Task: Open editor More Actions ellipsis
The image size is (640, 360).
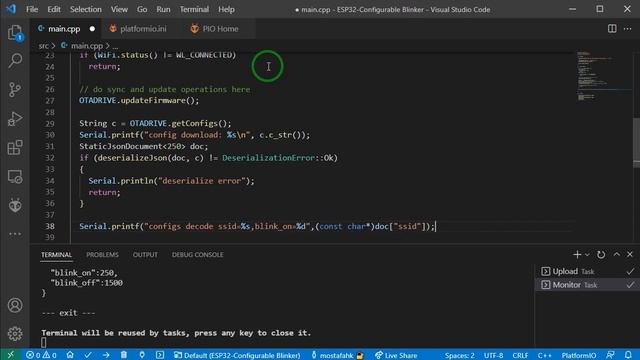Action: (x=627, y=29)
